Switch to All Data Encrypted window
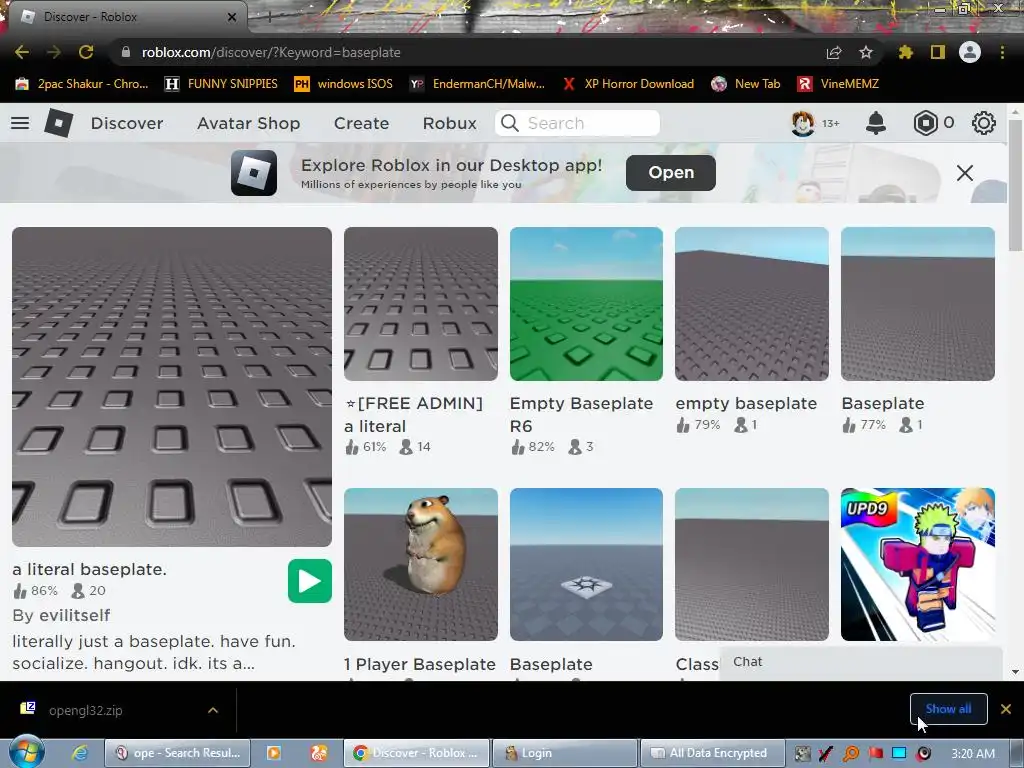 click(x=711, y=753)
